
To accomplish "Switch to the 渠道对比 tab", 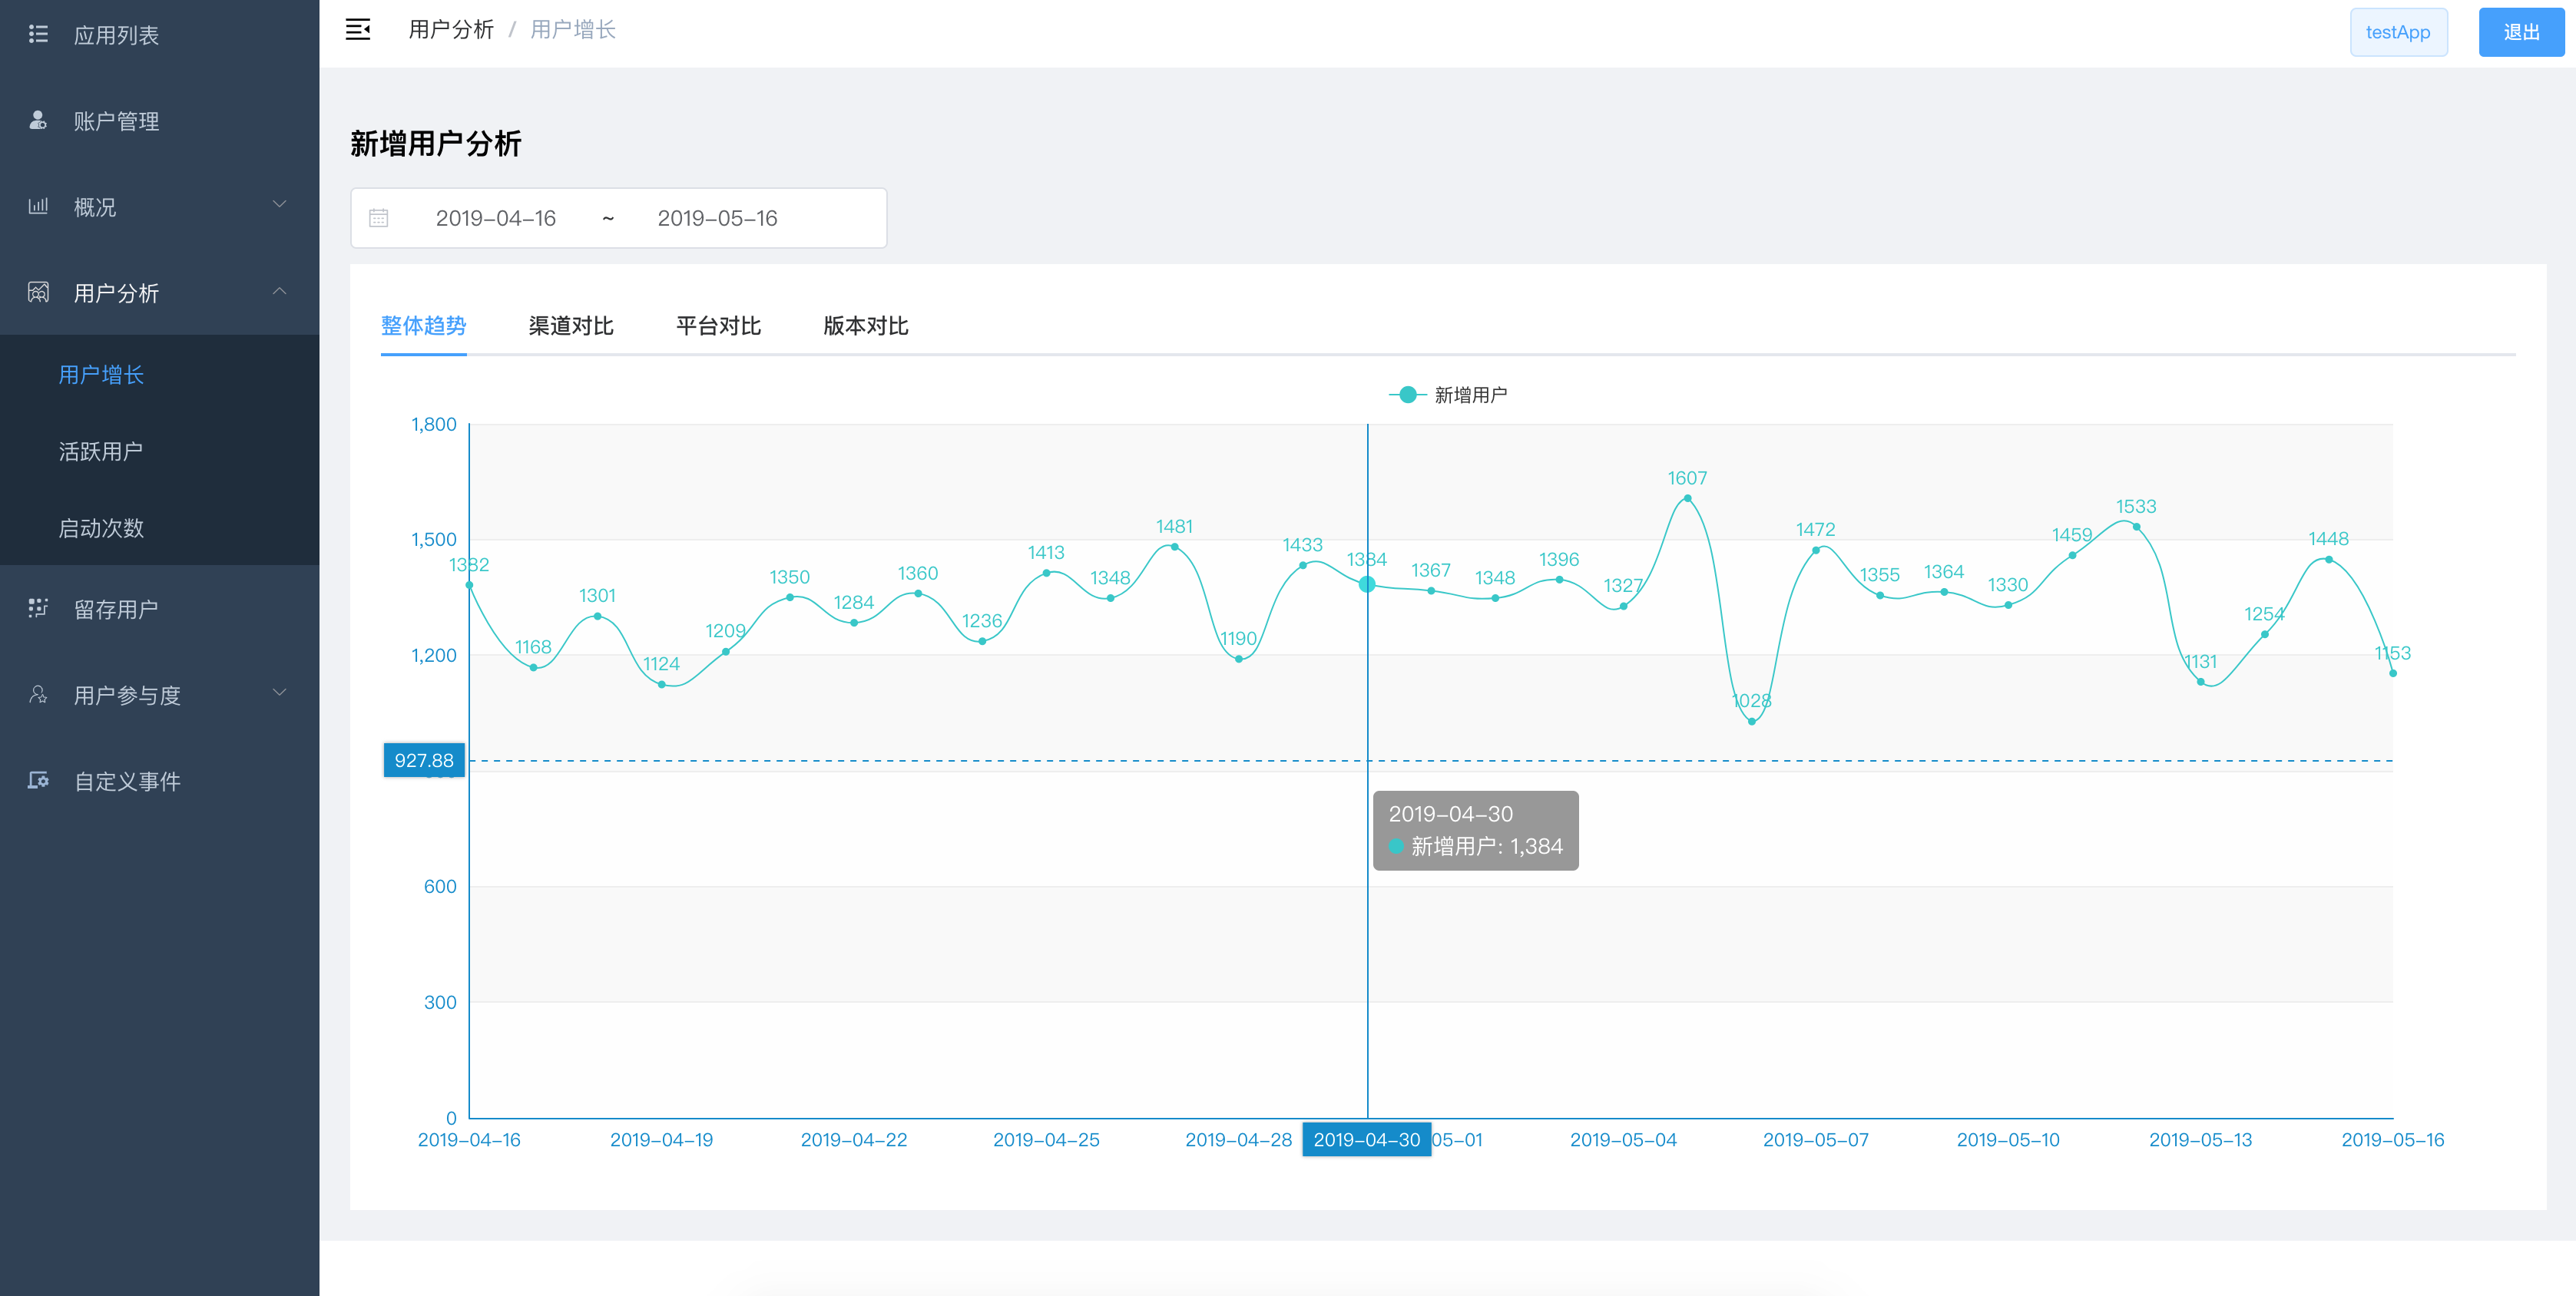I will coord(571,326).
